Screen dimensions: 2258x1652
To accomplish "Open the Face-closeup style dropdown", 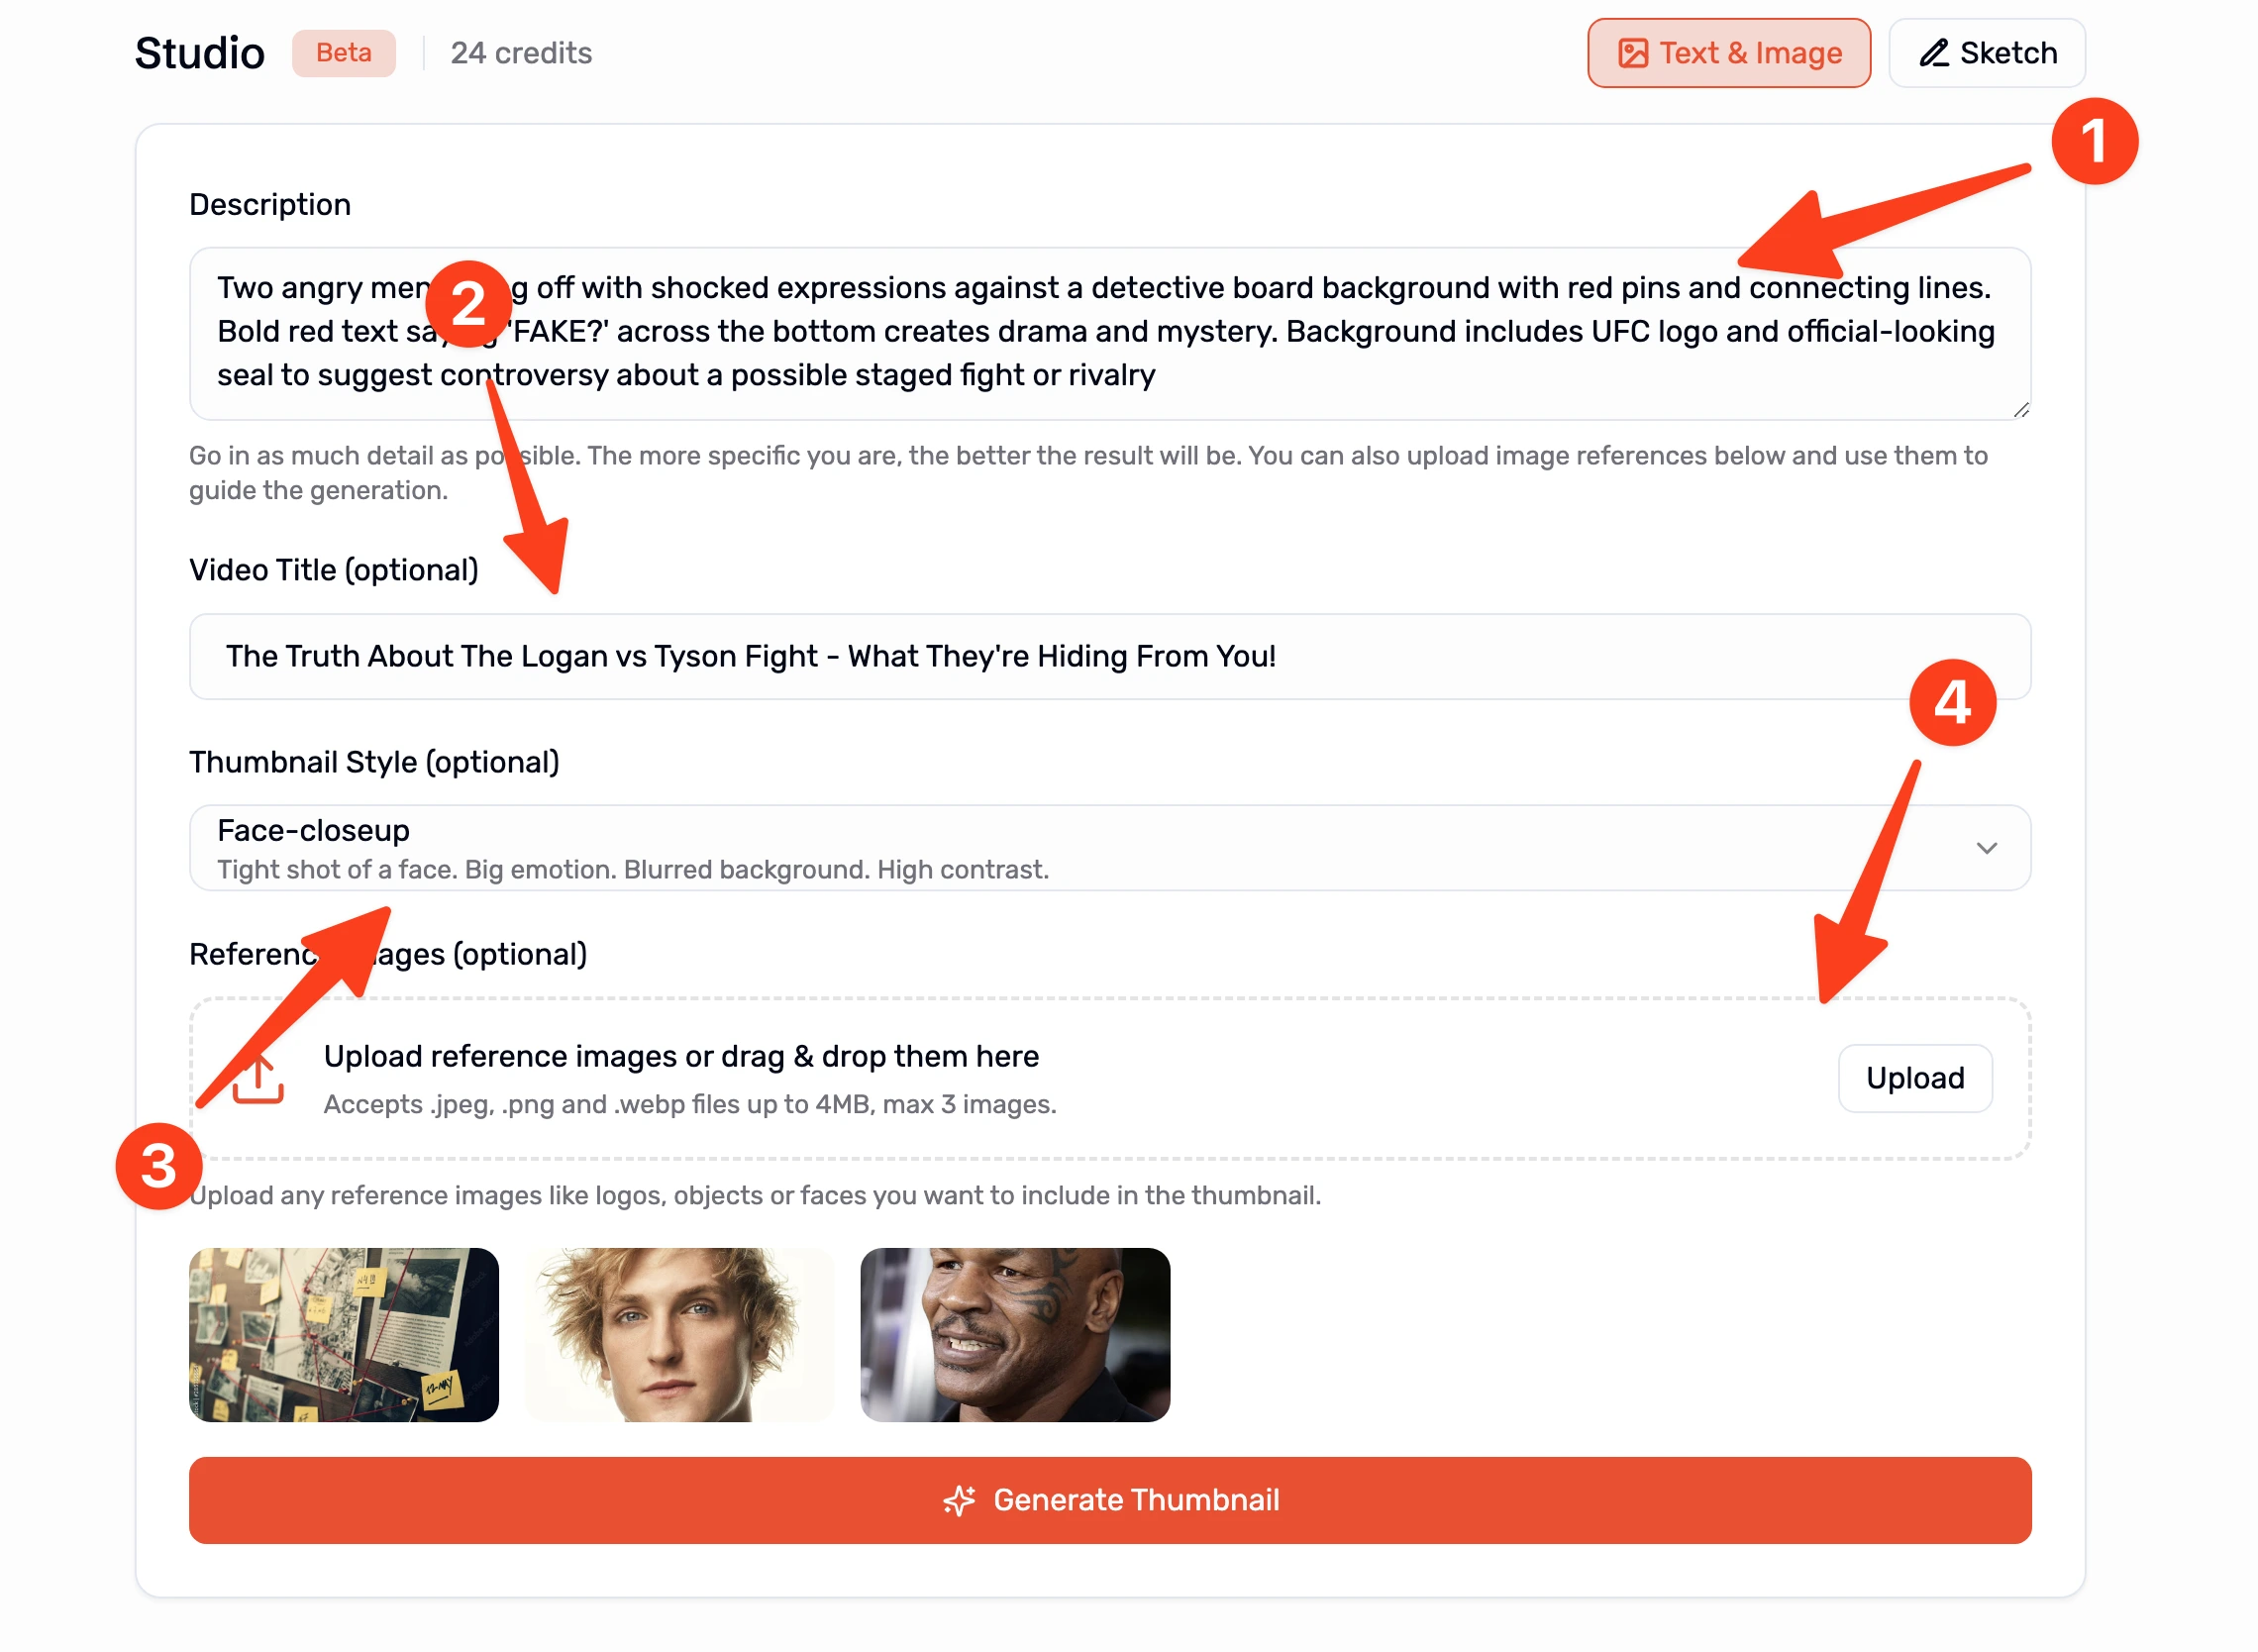I will coord(1110,848).
